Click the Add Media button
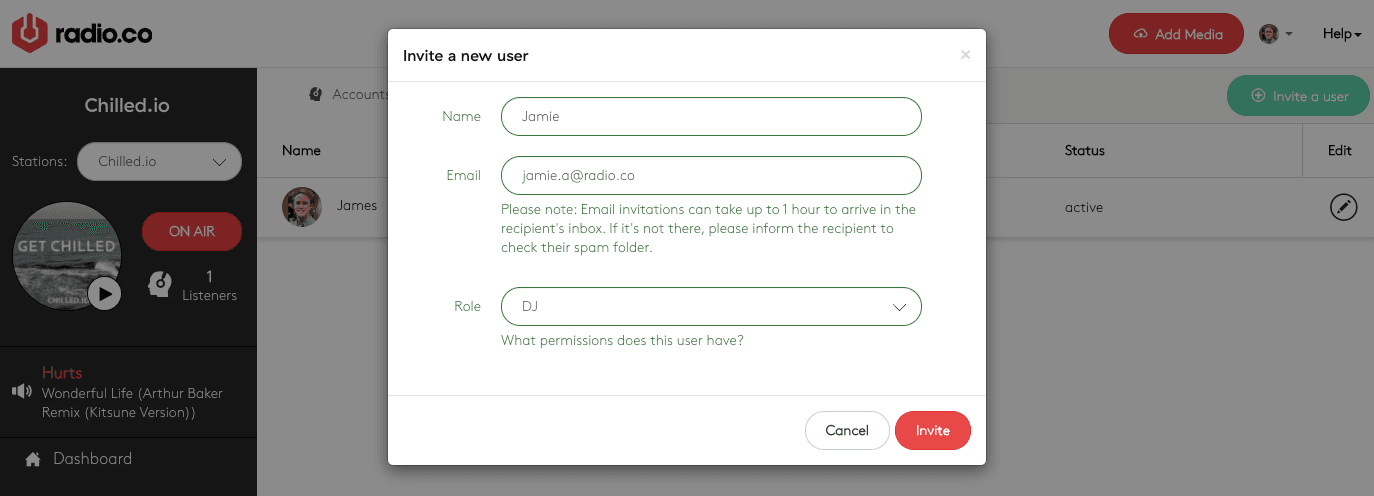The width and height of the screenshot is (1374, 496). 1176,34
